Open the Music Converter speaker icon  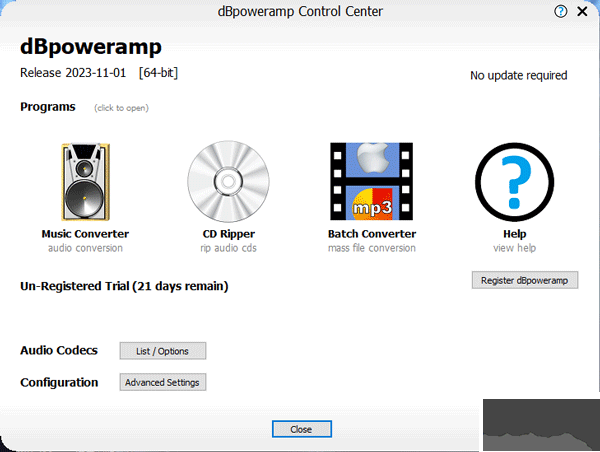pyautogui.click(x=85, y=181)
